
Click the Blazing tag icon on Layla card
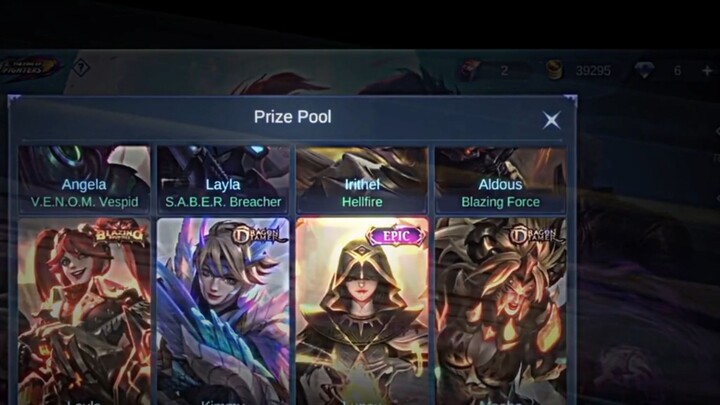(119, 234)
